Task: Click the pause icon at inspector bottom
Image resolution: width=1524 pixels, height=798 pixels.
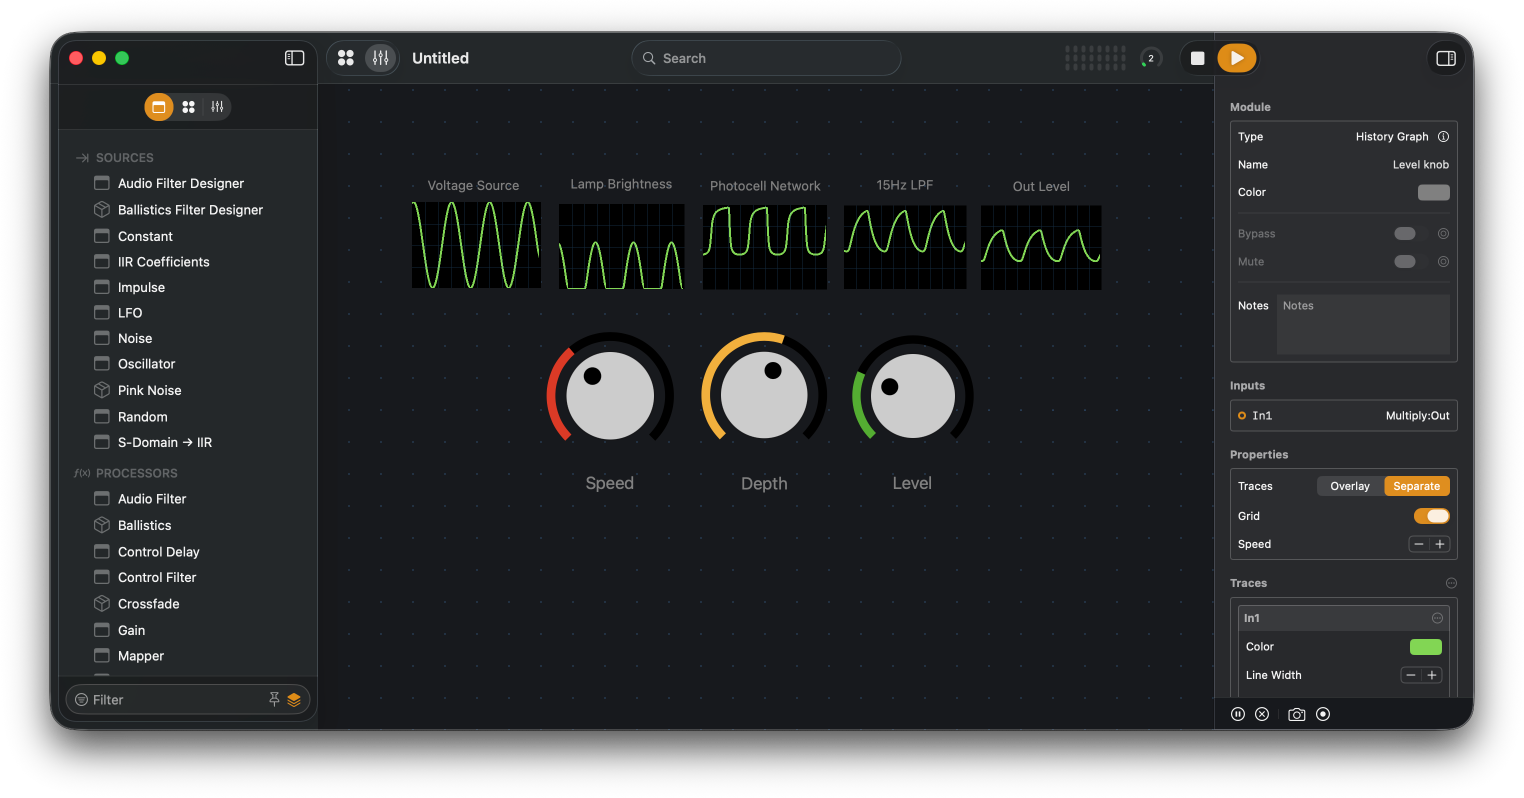Action: point(1238,714)
